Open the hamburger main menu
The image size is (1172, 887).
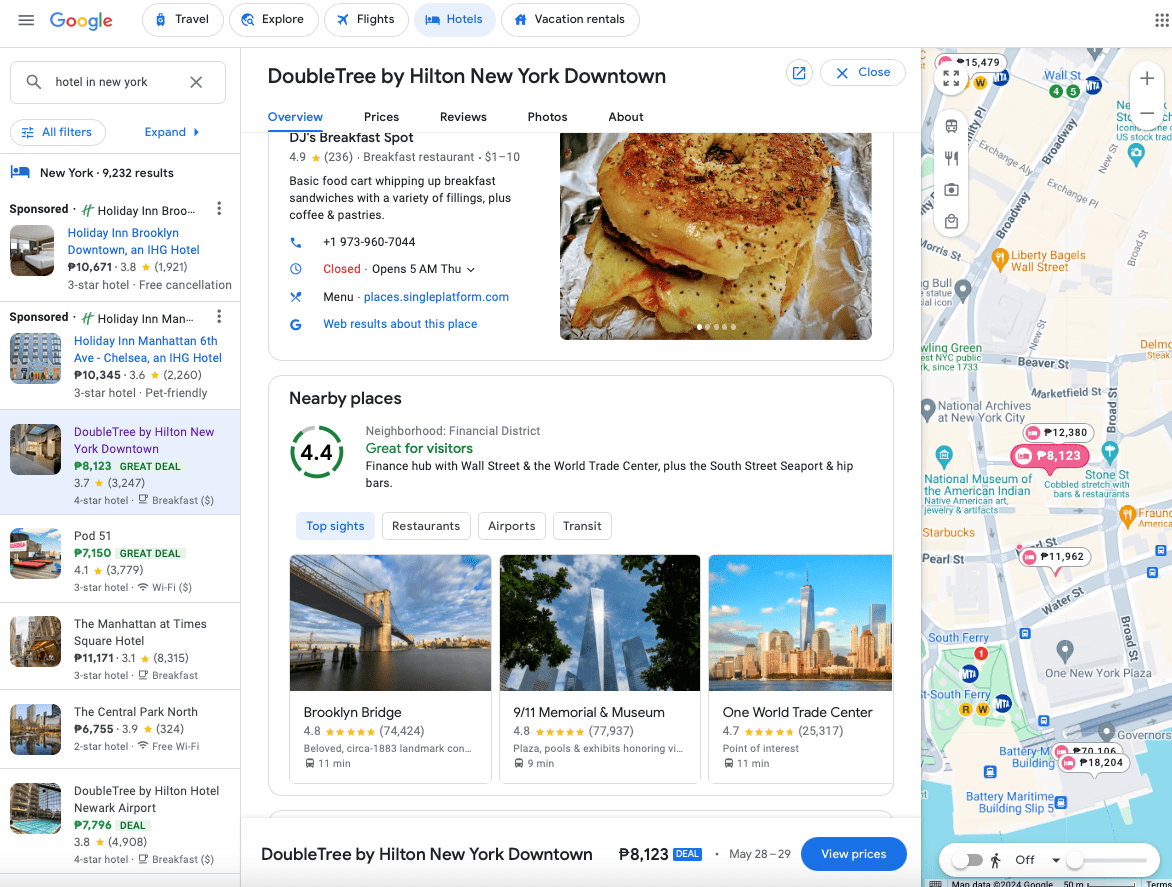coord(26,20)
